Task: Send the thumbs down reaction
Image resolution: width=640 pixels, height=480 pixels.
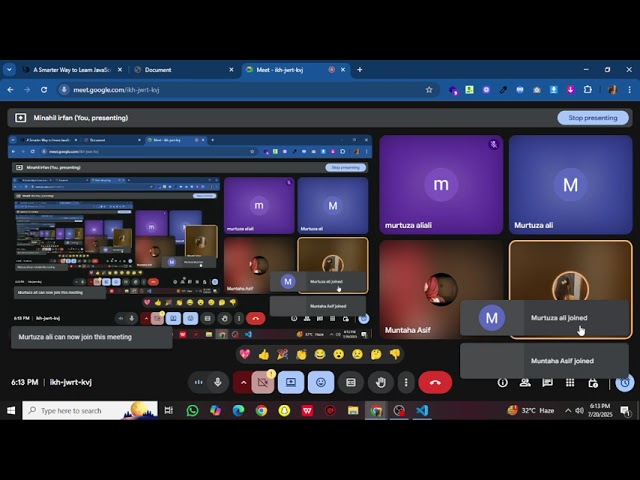Action: point(394,354)
